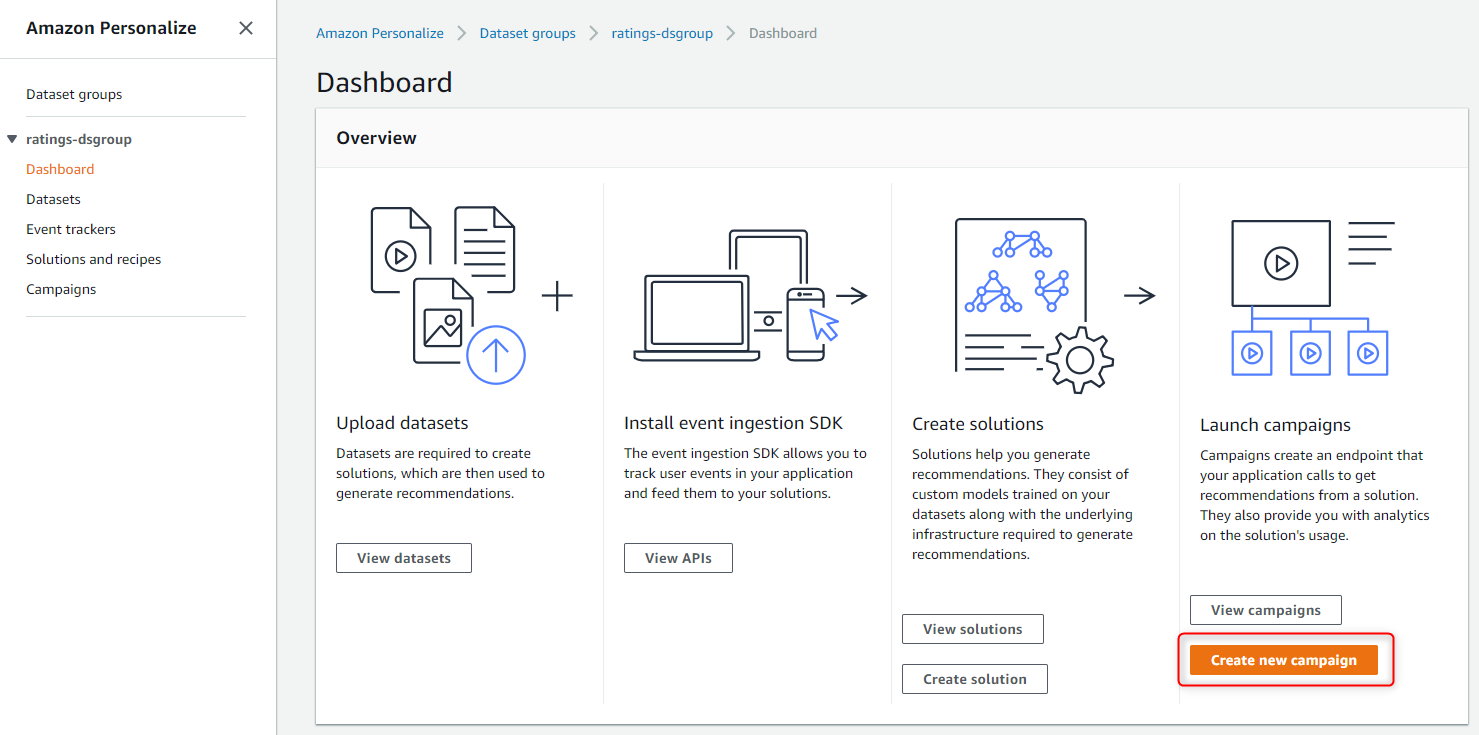This screenshot has height=735, width=1479.
Task: Click the View APIs button
Action: click(678, 558)
